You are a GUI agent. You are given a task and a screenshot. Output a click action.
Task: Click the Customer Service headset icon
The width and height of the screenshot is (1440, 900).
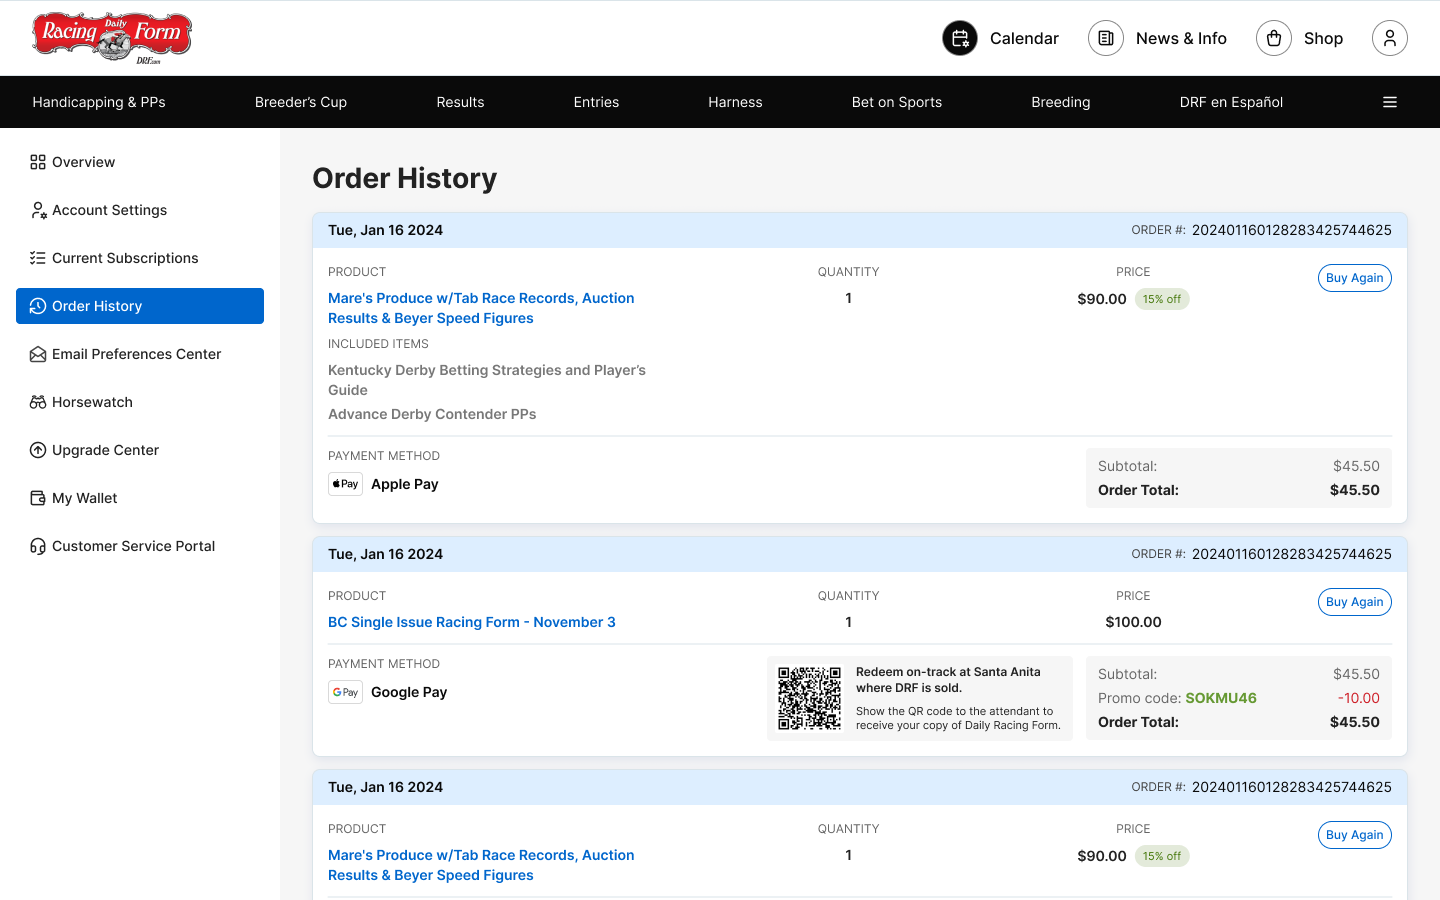click(38, 546)
